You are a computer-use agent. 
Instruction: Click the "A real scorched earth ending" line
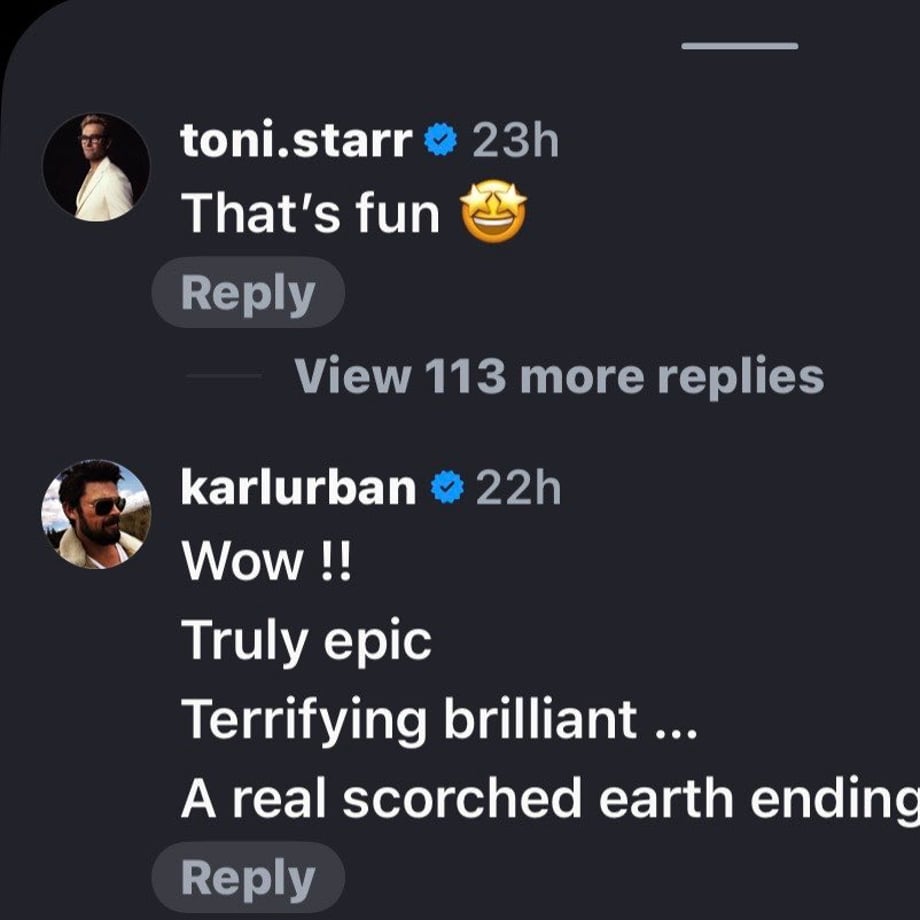pyautogui.click(x=550, y=799)
